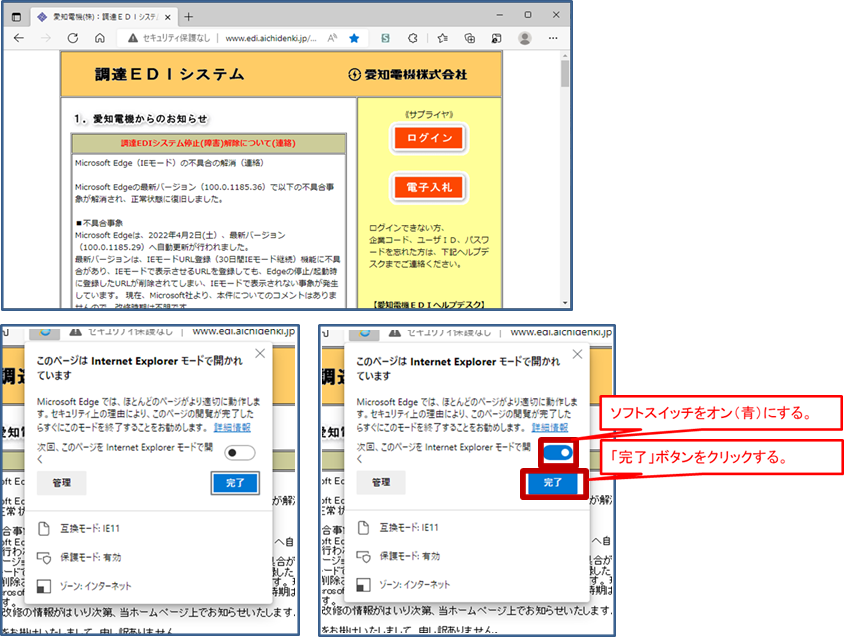The width and height of the screenshot is (844, 637).
Task: Click the browser forward arrow
Action: (46, 38)
